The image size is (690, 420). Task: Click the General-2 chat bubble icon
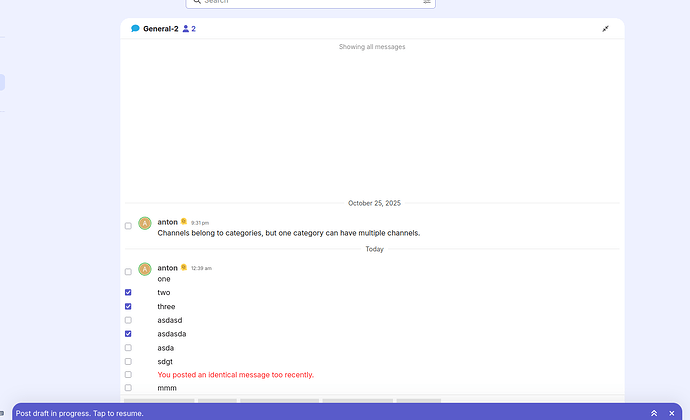[x=135, y=29]
